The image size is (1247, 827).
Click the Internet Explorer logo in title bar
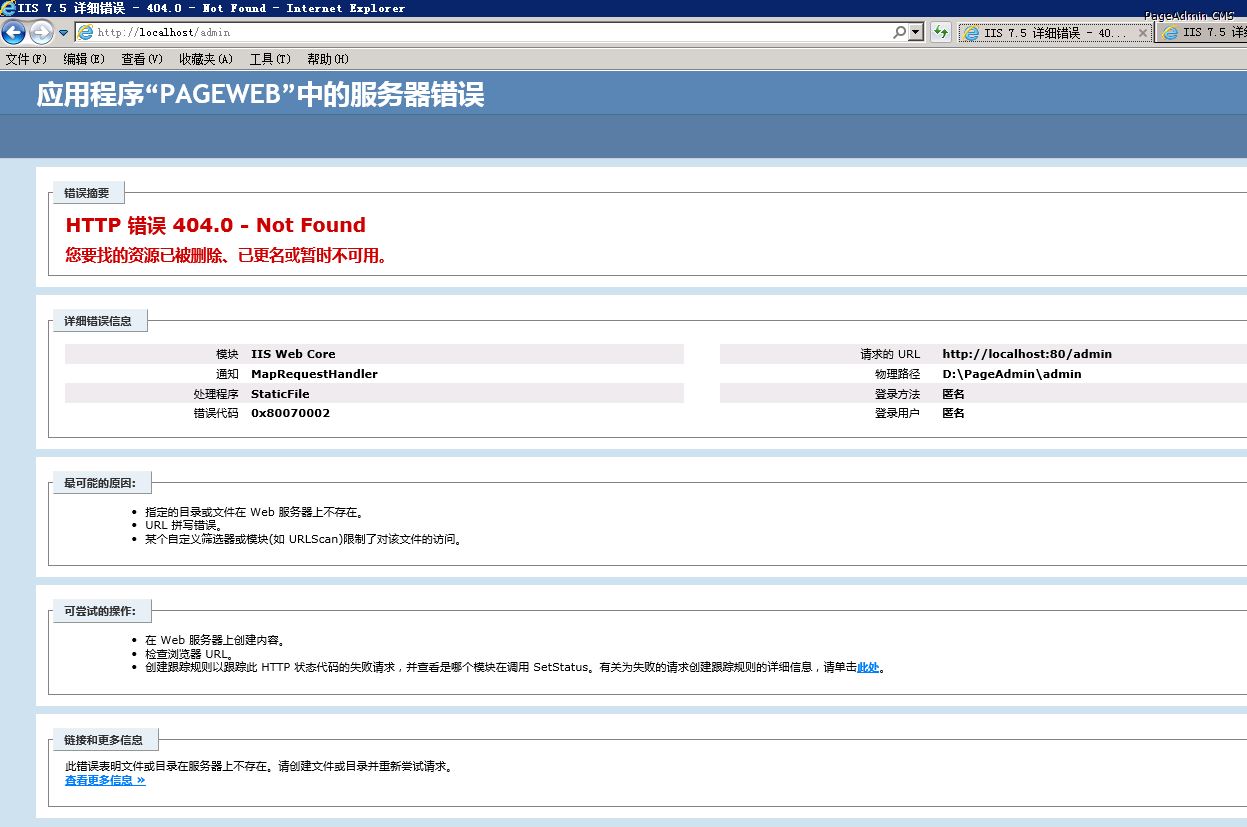[8, 8]
